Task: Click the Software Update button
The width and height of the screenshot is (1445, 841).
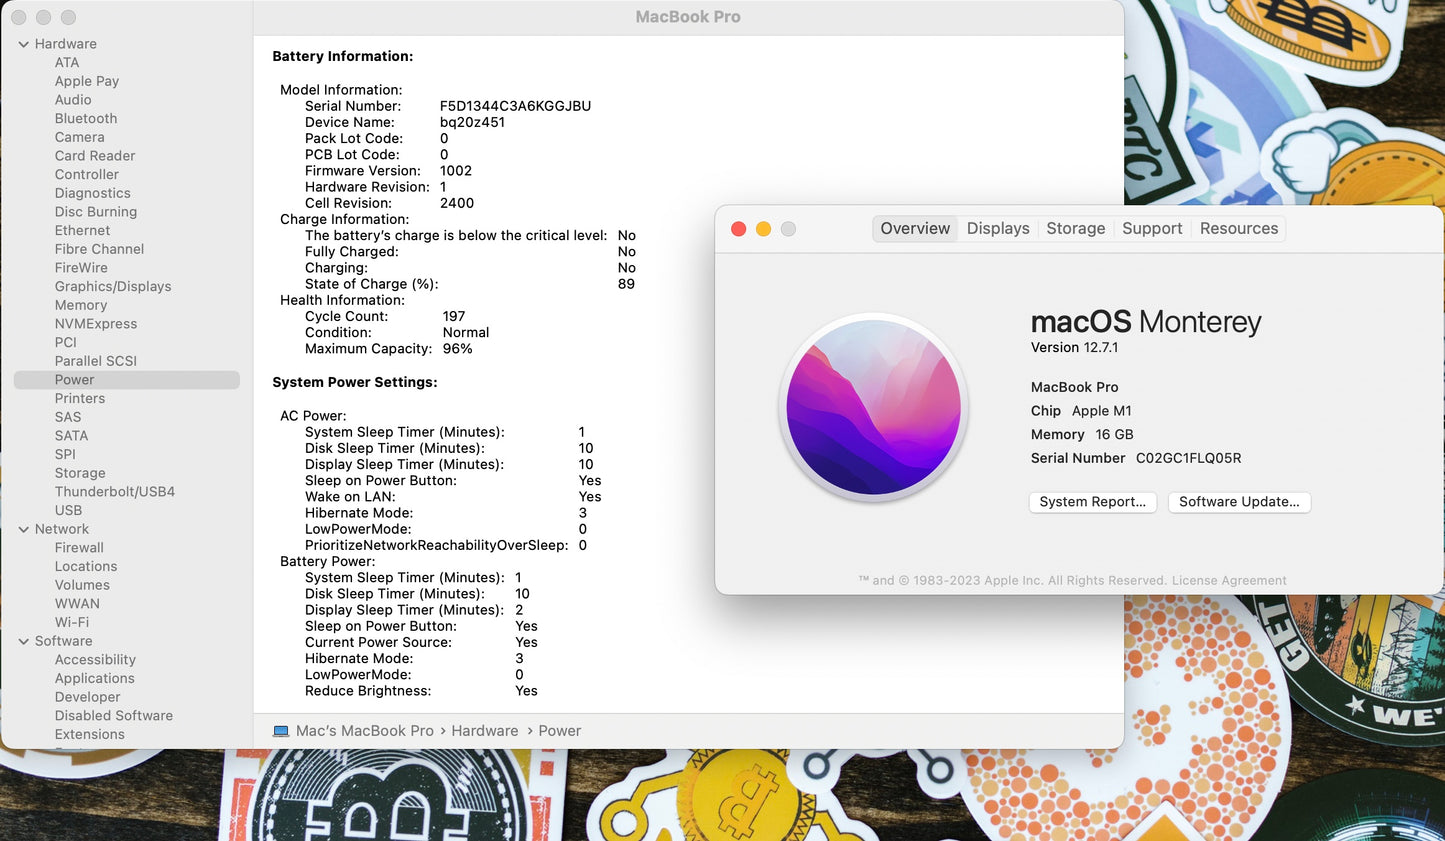Action: pyautogui.click(x=1239, y=502)
